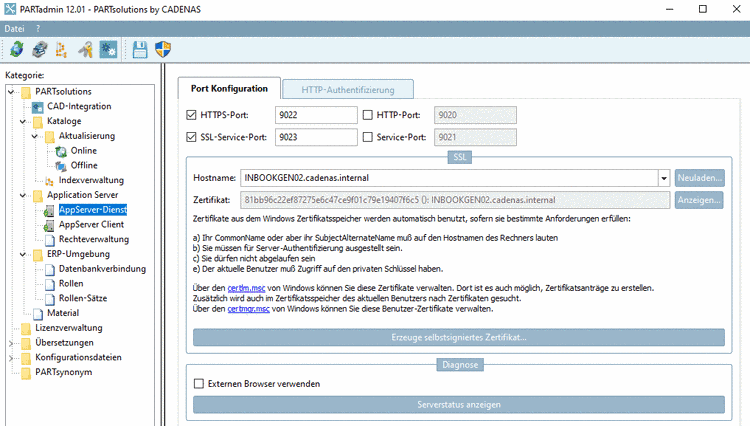750x426 pixels.
Task: Collapse the Application Server node
Action: pyautogui.click(x=22, y=195)
